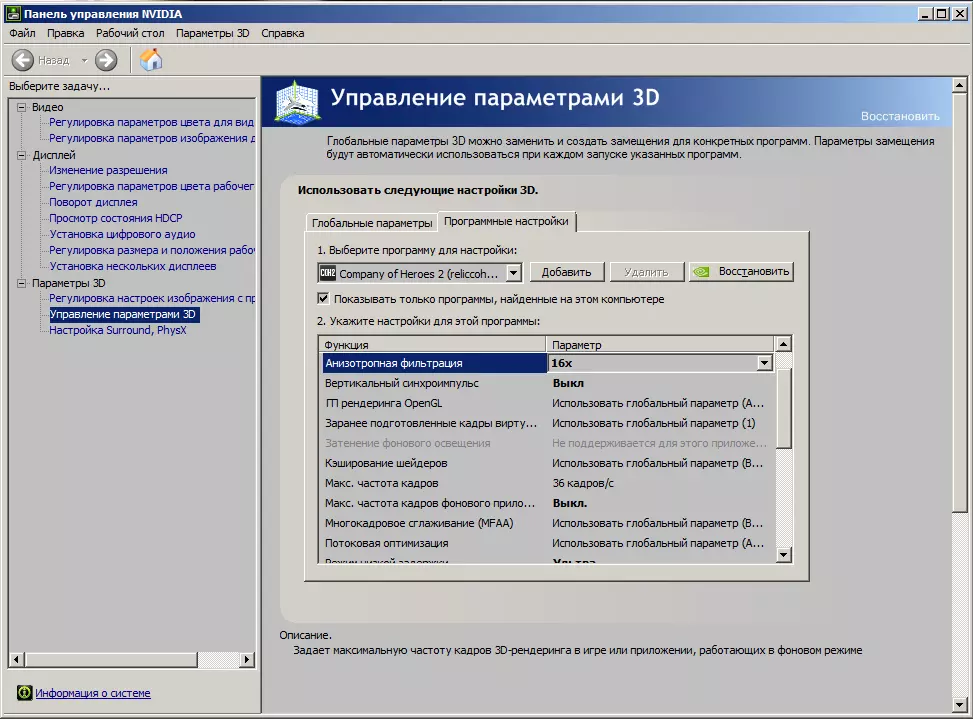
Task: Select Заранее подготовленные кадры setting row
Action: click(547, 423)
